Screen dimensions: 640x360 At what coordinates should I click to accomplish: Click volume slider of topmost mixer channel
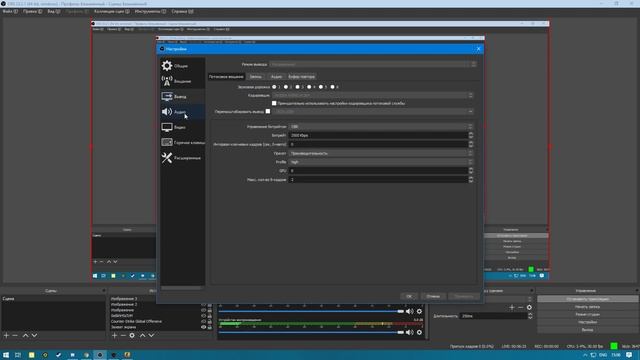pos(311,311)
